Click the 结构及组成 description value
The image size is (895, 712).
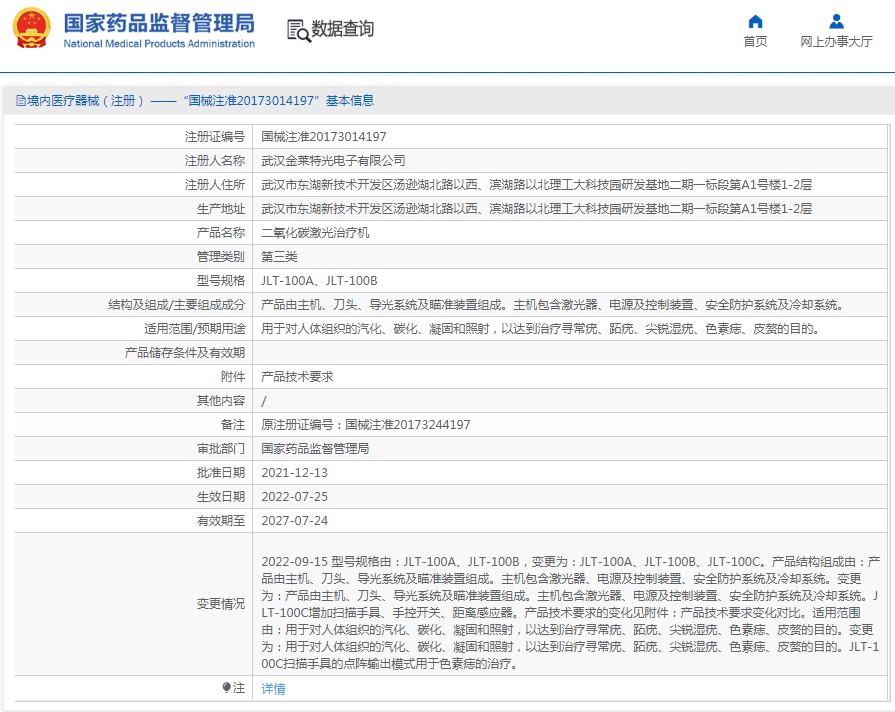553,305
